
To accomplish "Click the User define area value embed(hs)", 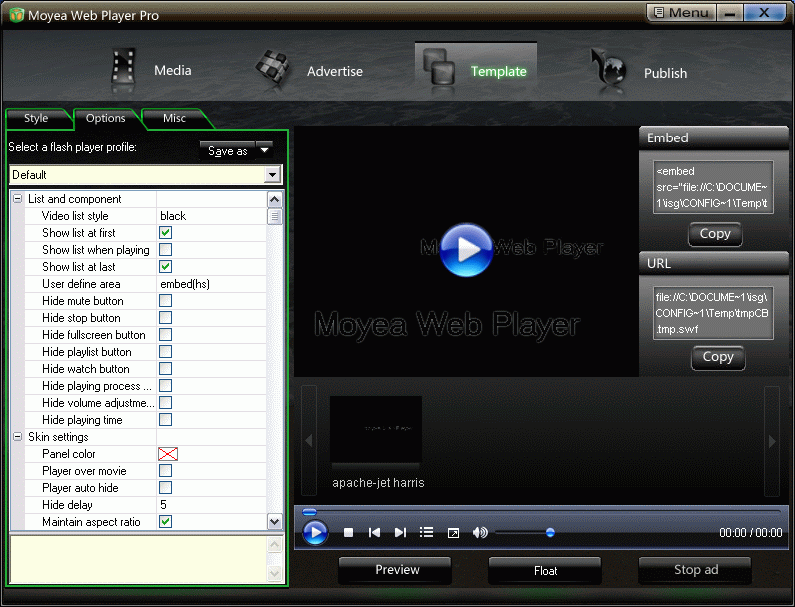I will [x=185, y=284].
